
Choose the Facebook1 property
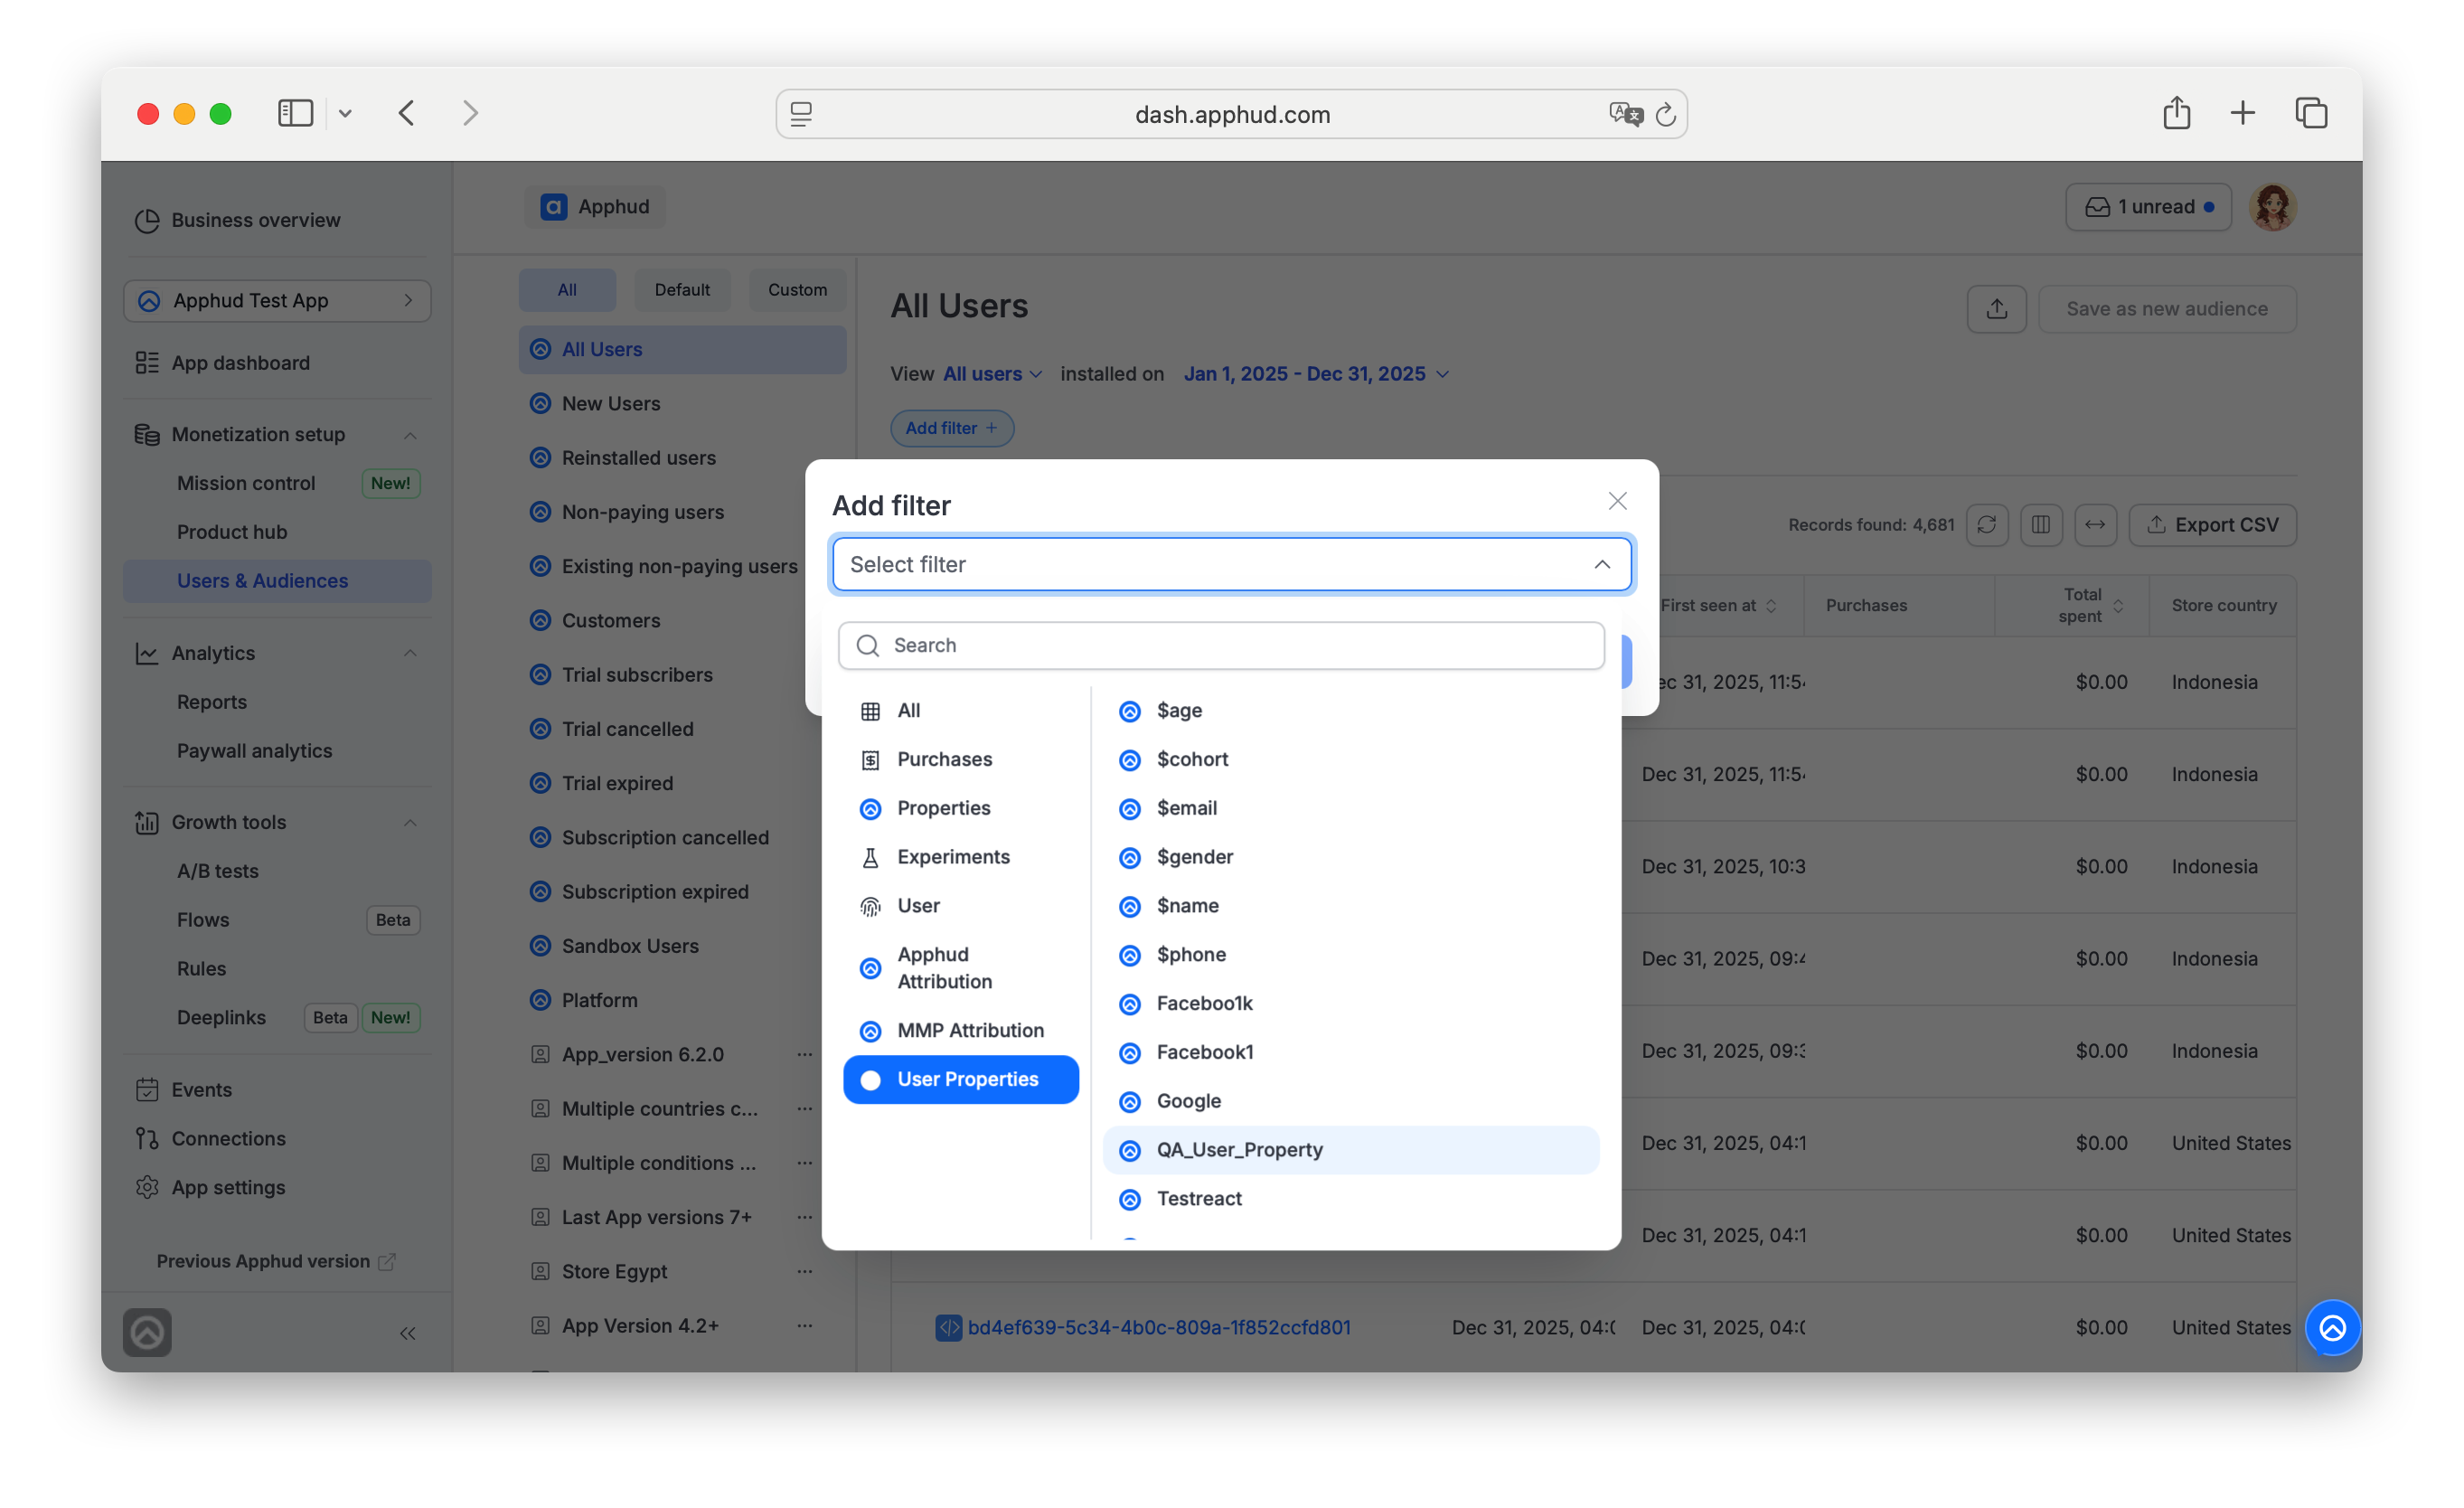pyautogui.click(x=1350, y=1052)
